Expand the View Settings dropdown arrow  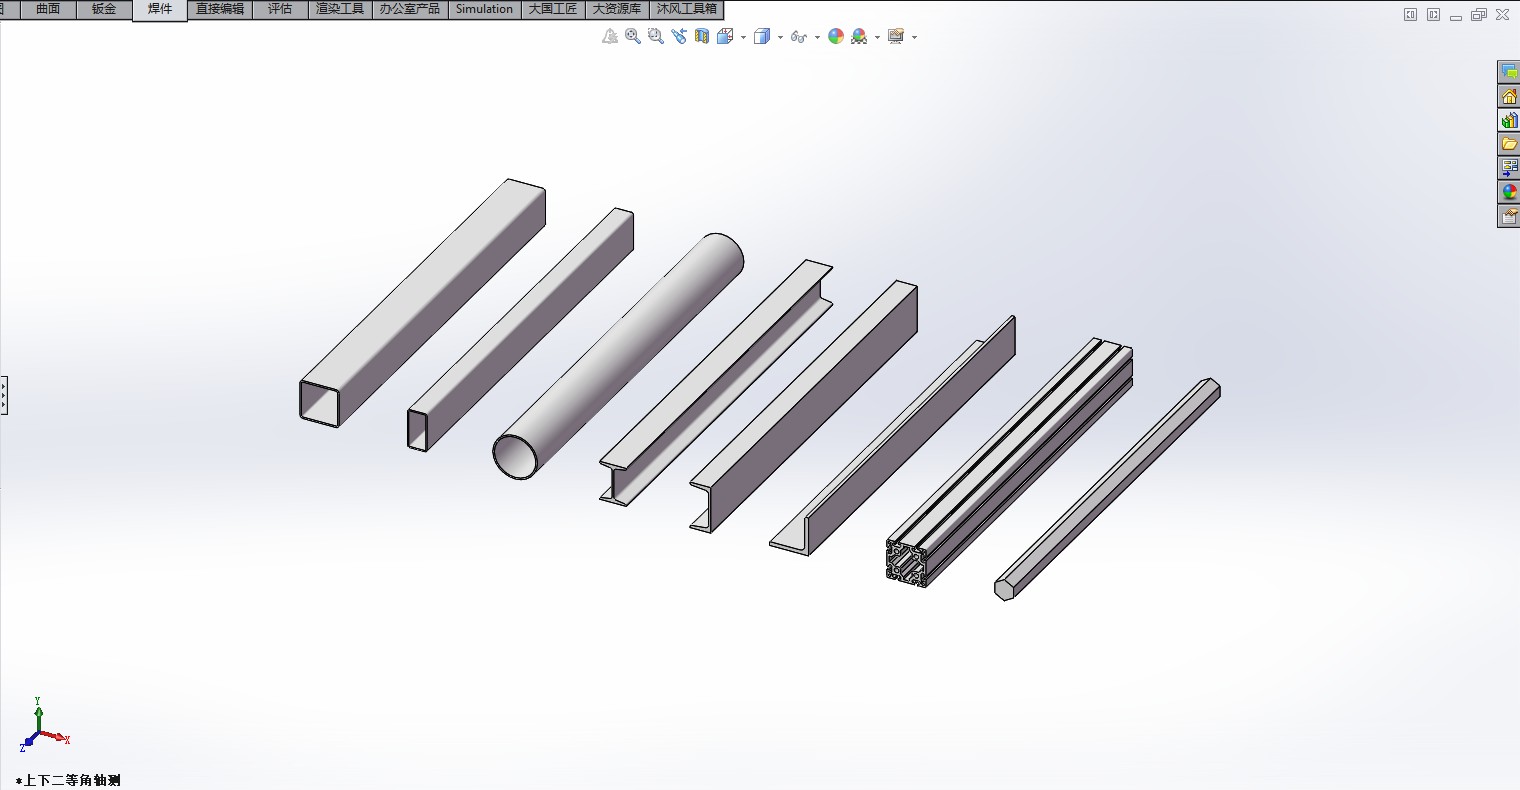point(914,38)
